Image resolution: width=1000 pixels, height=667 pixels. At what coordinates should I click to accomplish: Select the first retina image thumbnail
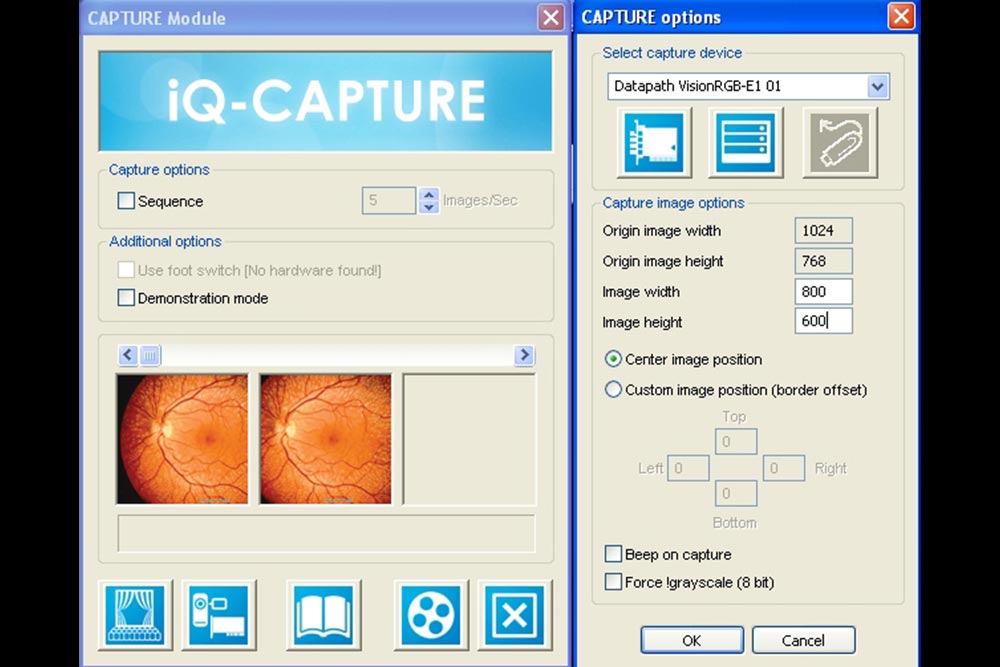click(x=182, y=439)
